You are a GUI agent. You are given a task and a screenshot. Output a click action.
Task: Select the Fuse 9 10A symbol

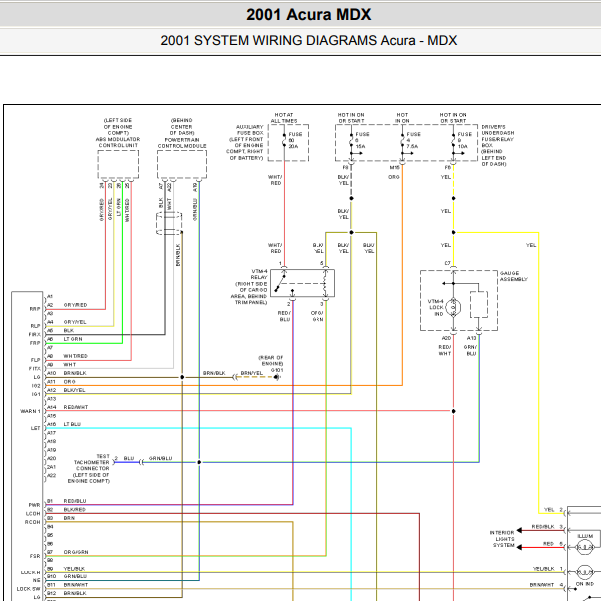(x=453, y=141)
